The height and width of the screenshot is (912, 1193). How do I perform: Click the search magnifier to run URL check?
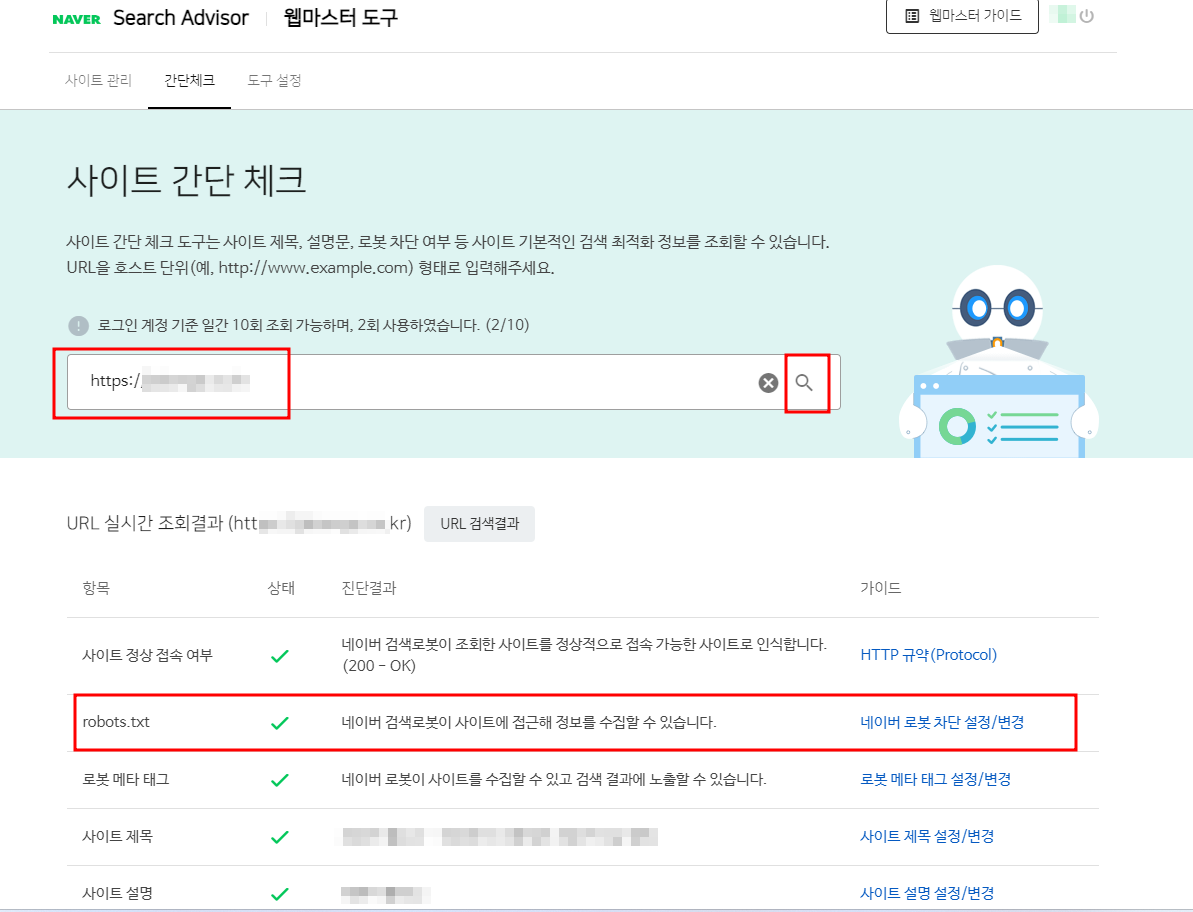806,382
